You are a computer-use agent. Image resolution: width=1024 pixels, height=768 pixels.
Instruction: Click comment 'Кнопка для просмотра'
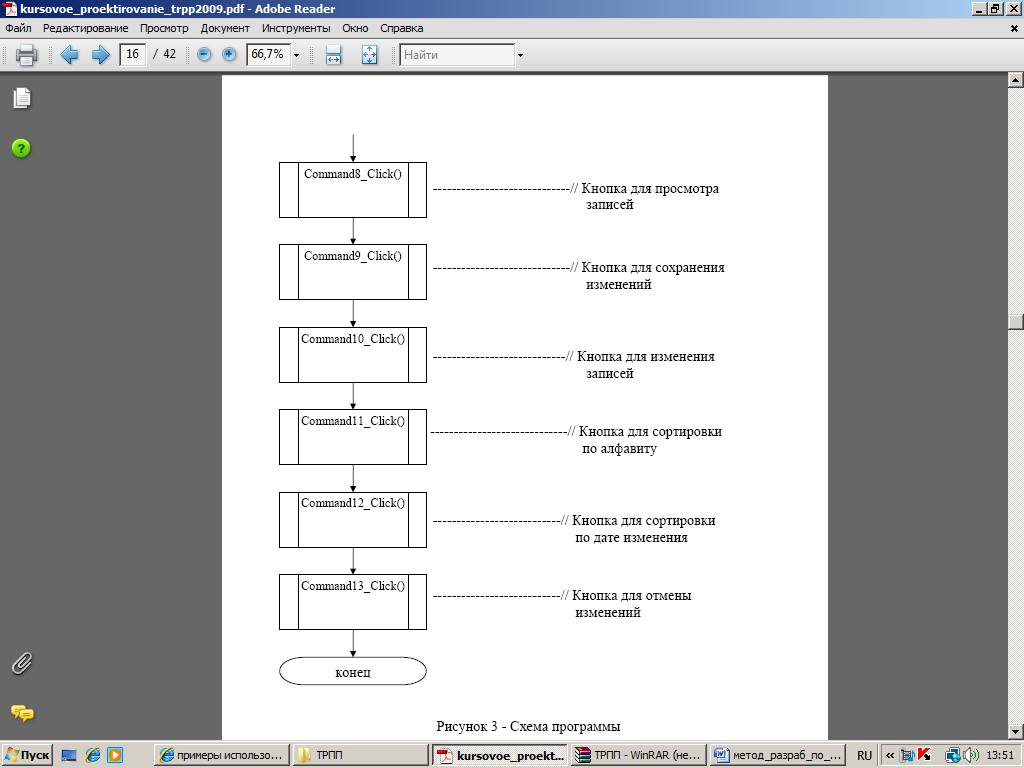[650, 189]
